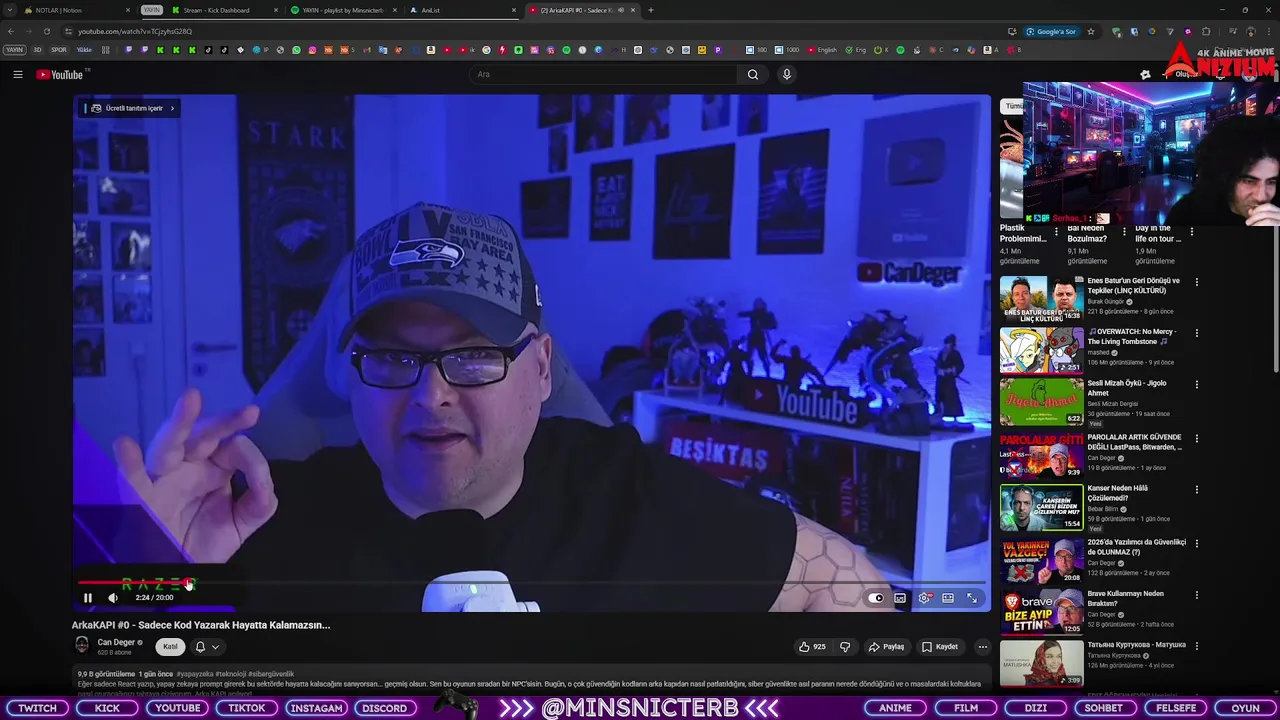
Task: Click the browser back arrow
Action: click(x=11, y=31)
